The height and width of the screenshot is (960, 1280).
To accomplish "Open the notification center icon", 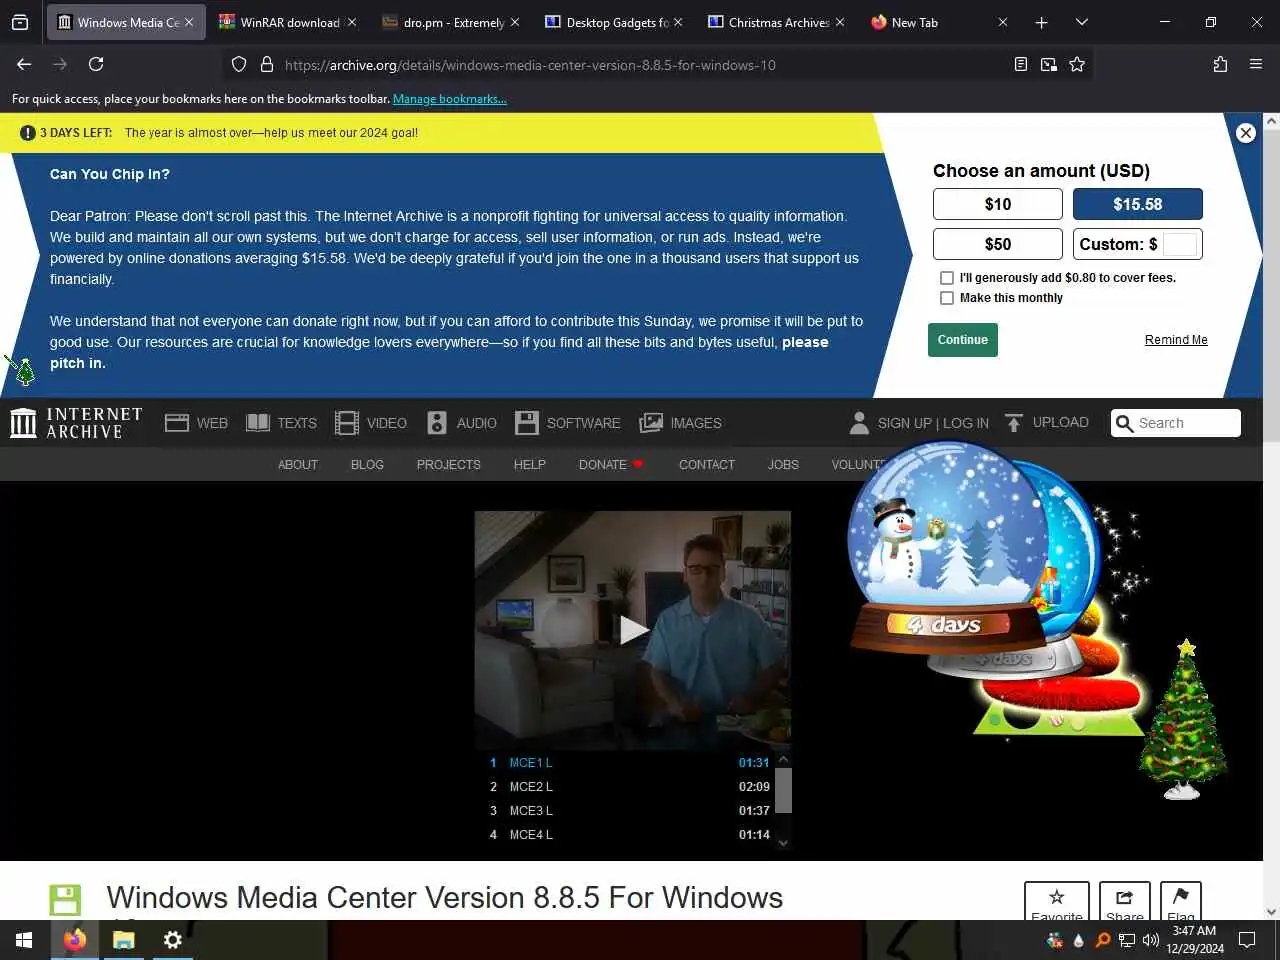I will pos(1247,940).
